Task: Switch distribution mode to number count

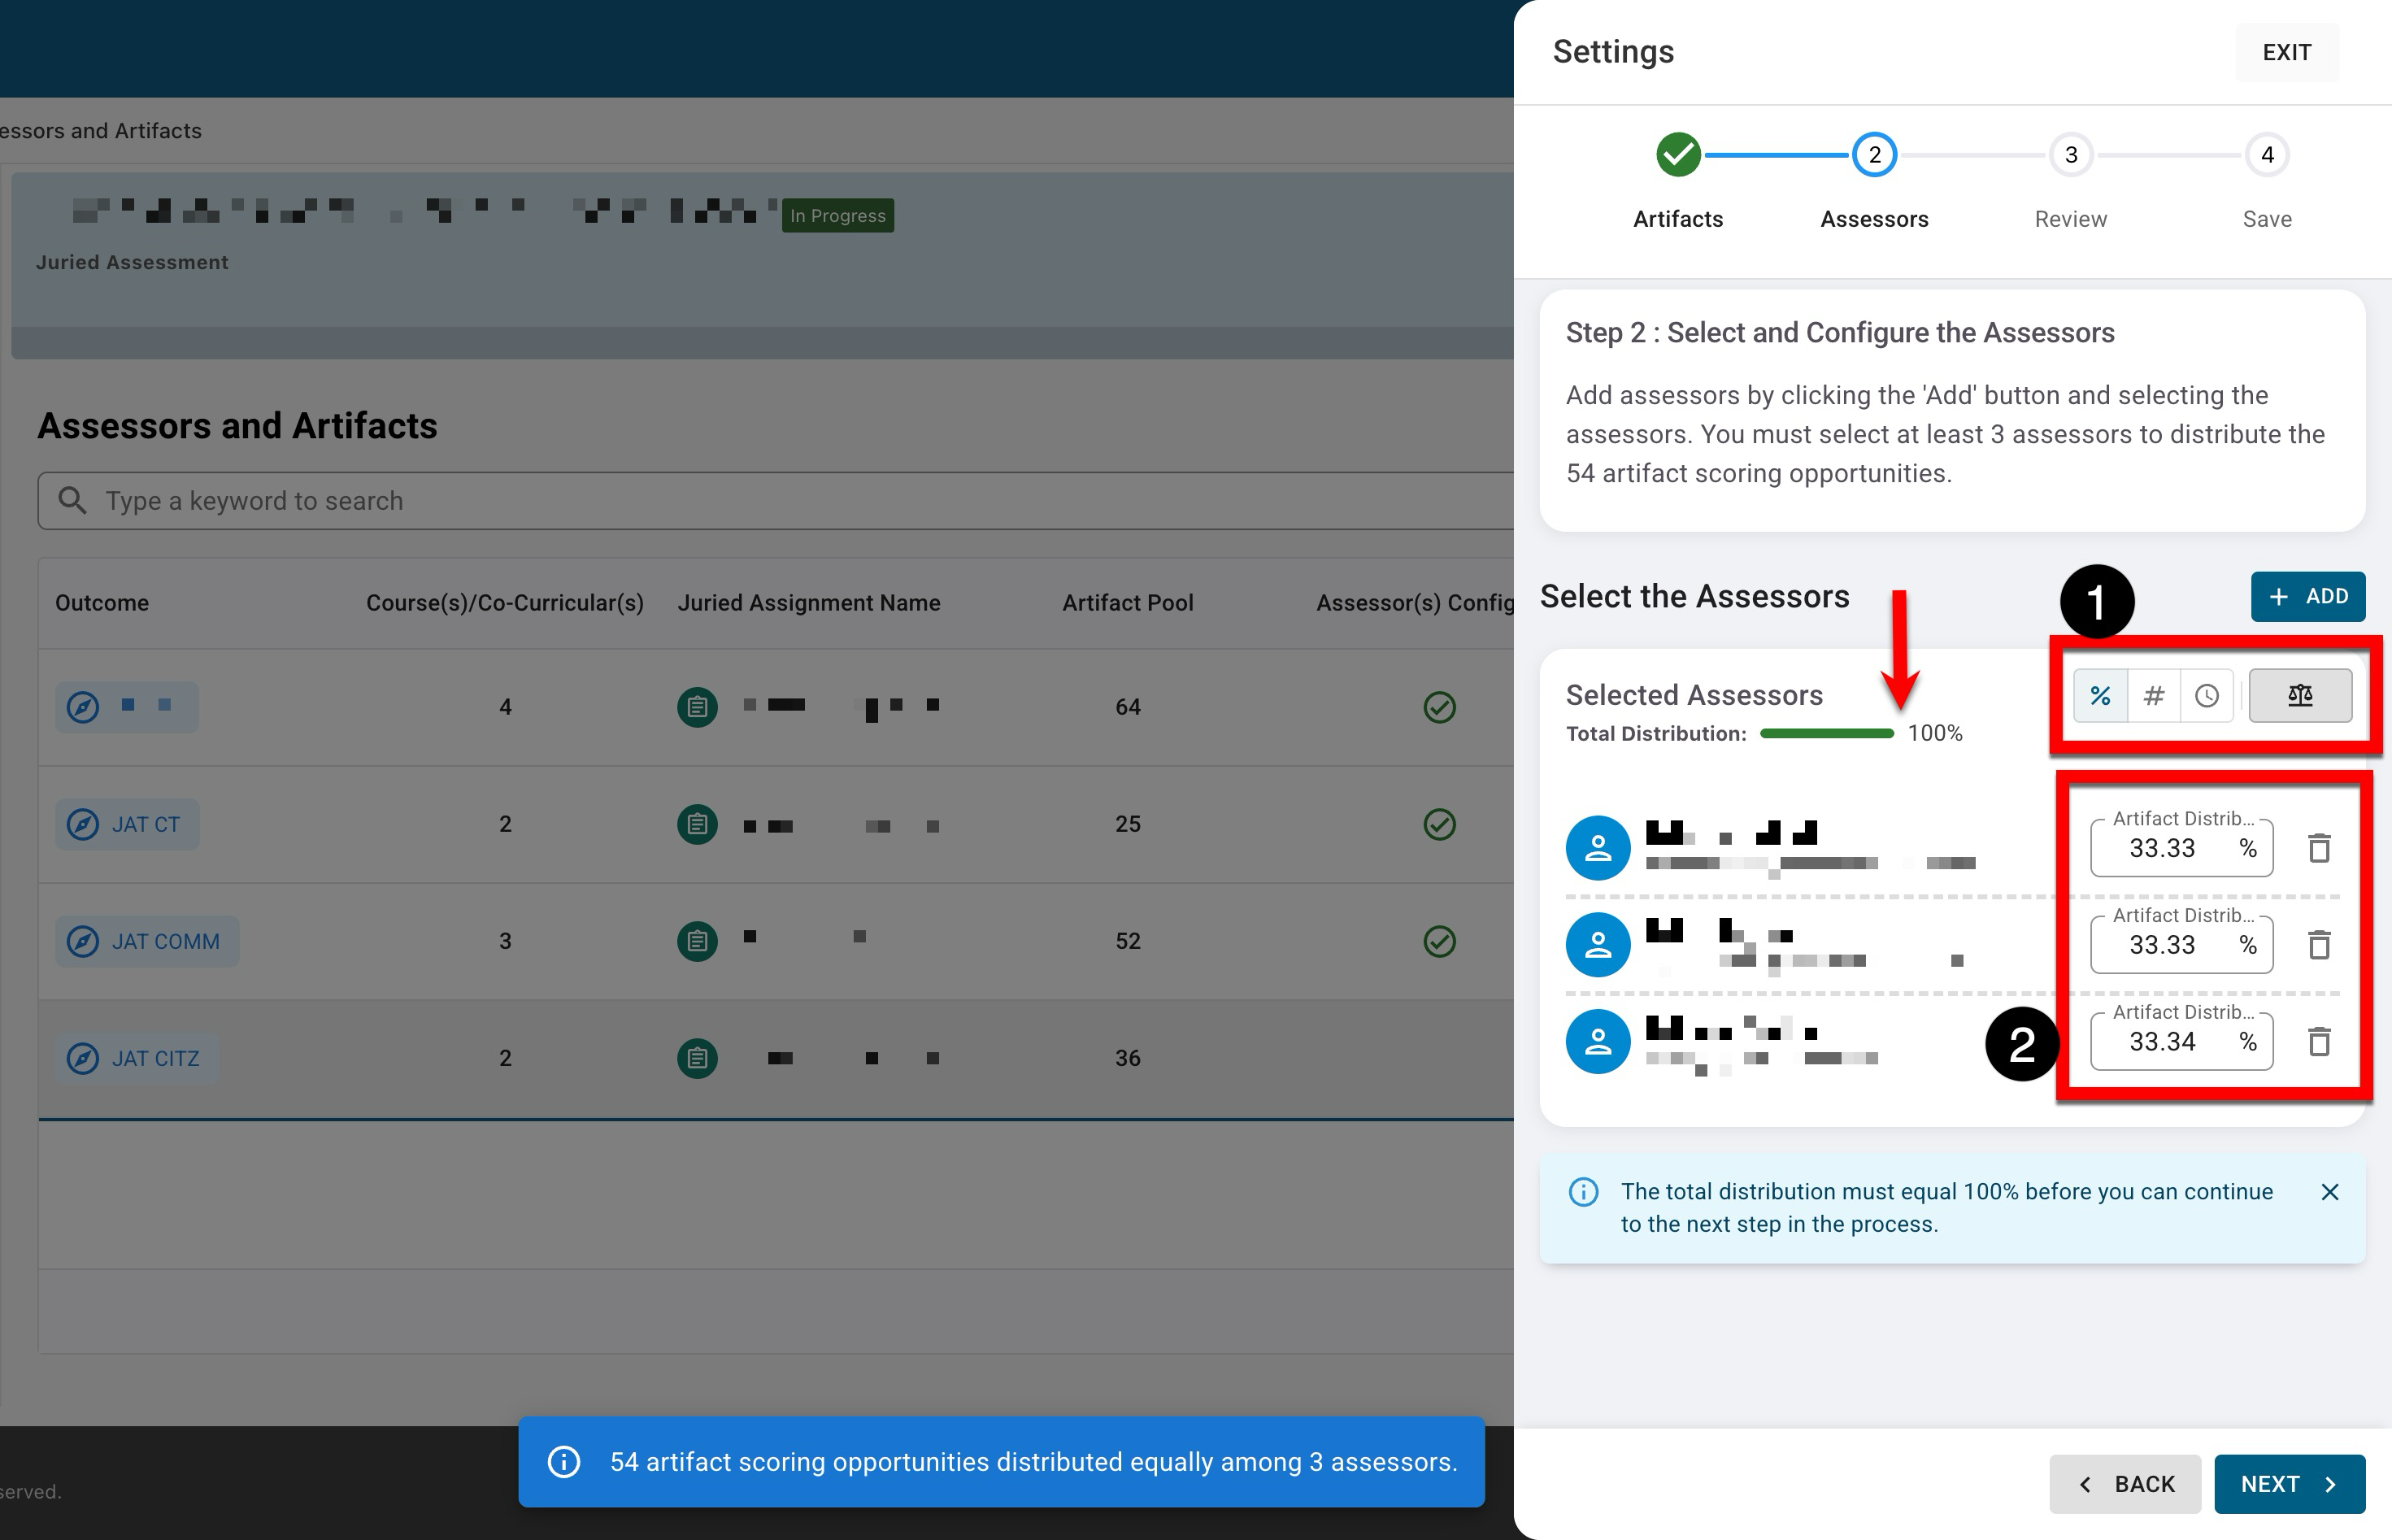Action: point(2153,695)
